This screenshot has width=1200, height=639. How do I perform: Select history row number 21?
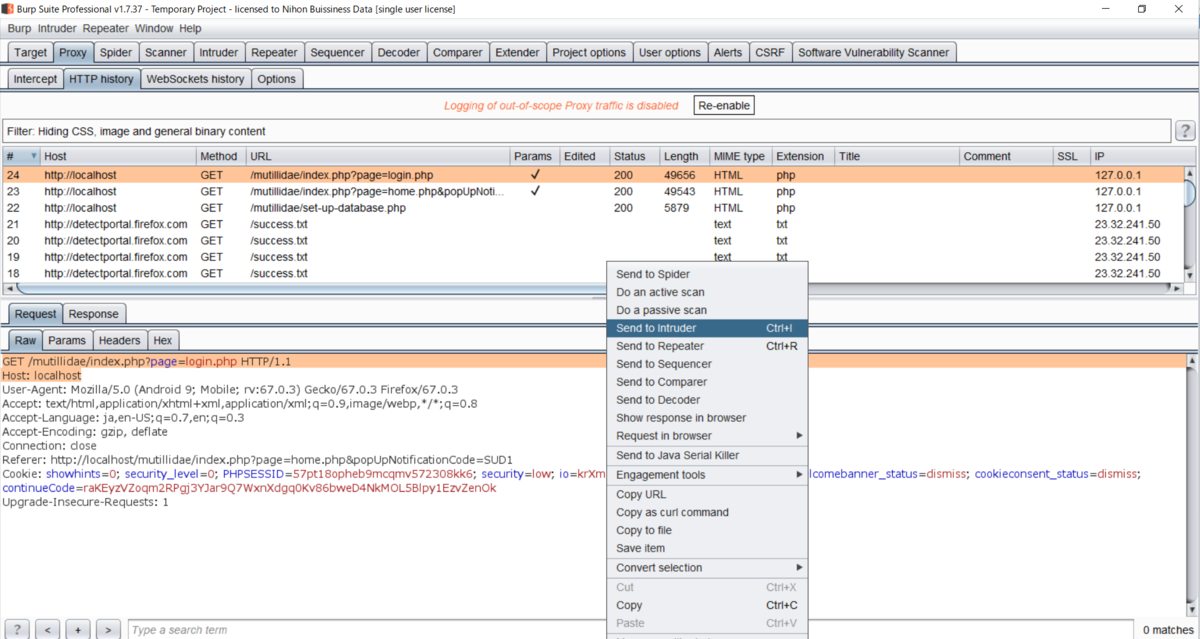pos(592,224)
